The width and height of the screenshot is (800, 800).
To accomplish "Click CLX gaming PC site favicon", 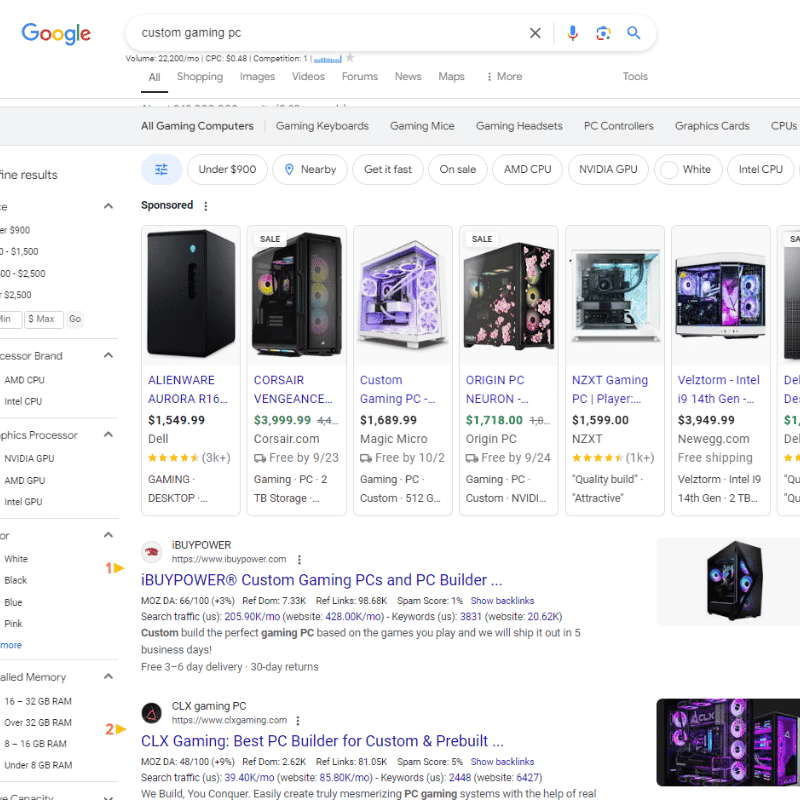I will [x=152, y=713].
